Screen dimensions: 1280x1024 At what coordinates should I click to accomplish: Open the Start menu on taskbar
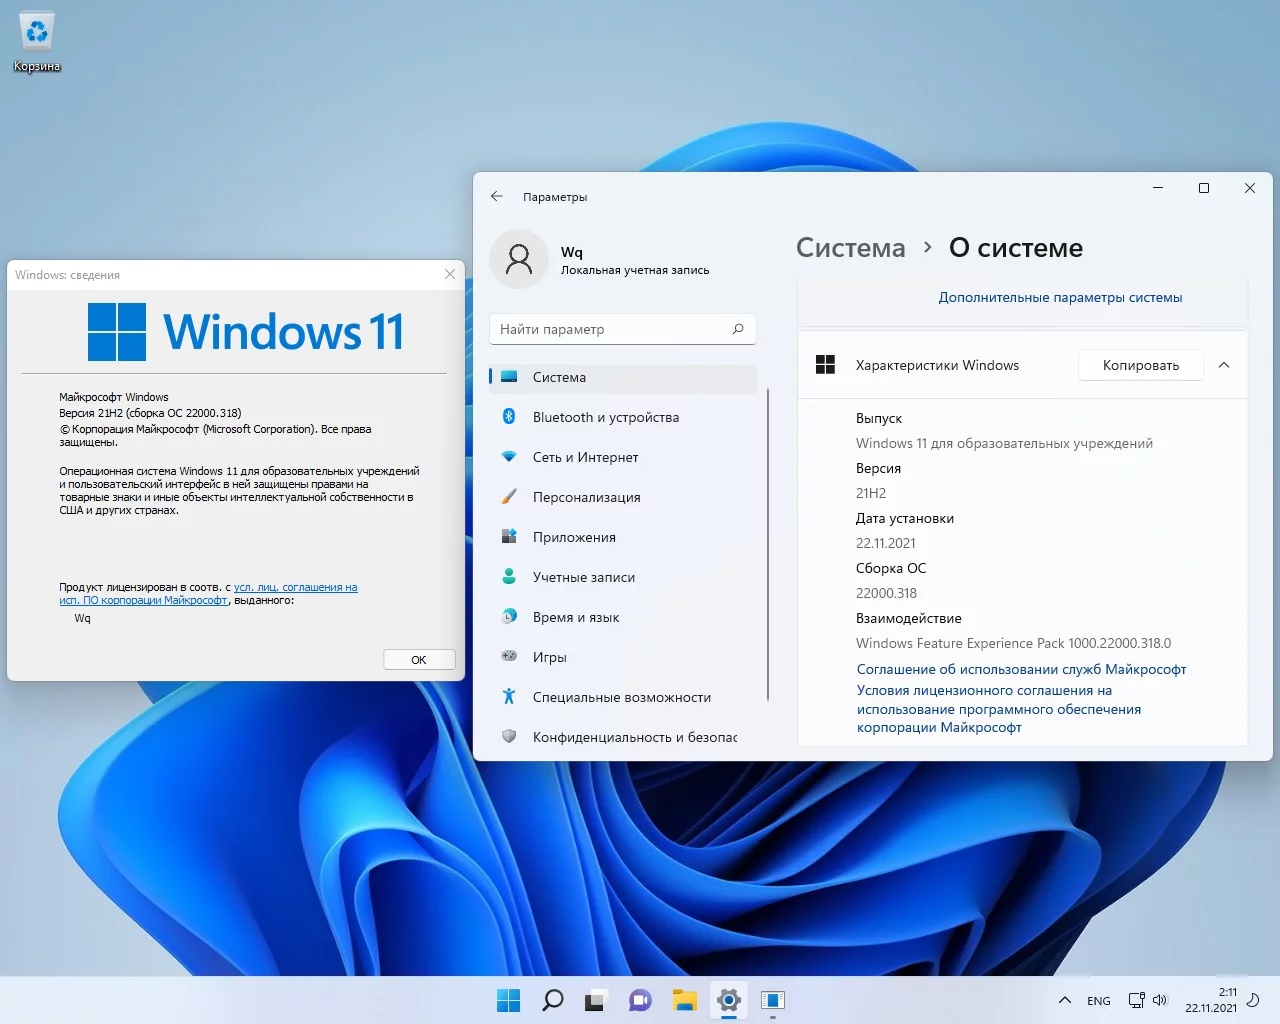coord(508,1000)
